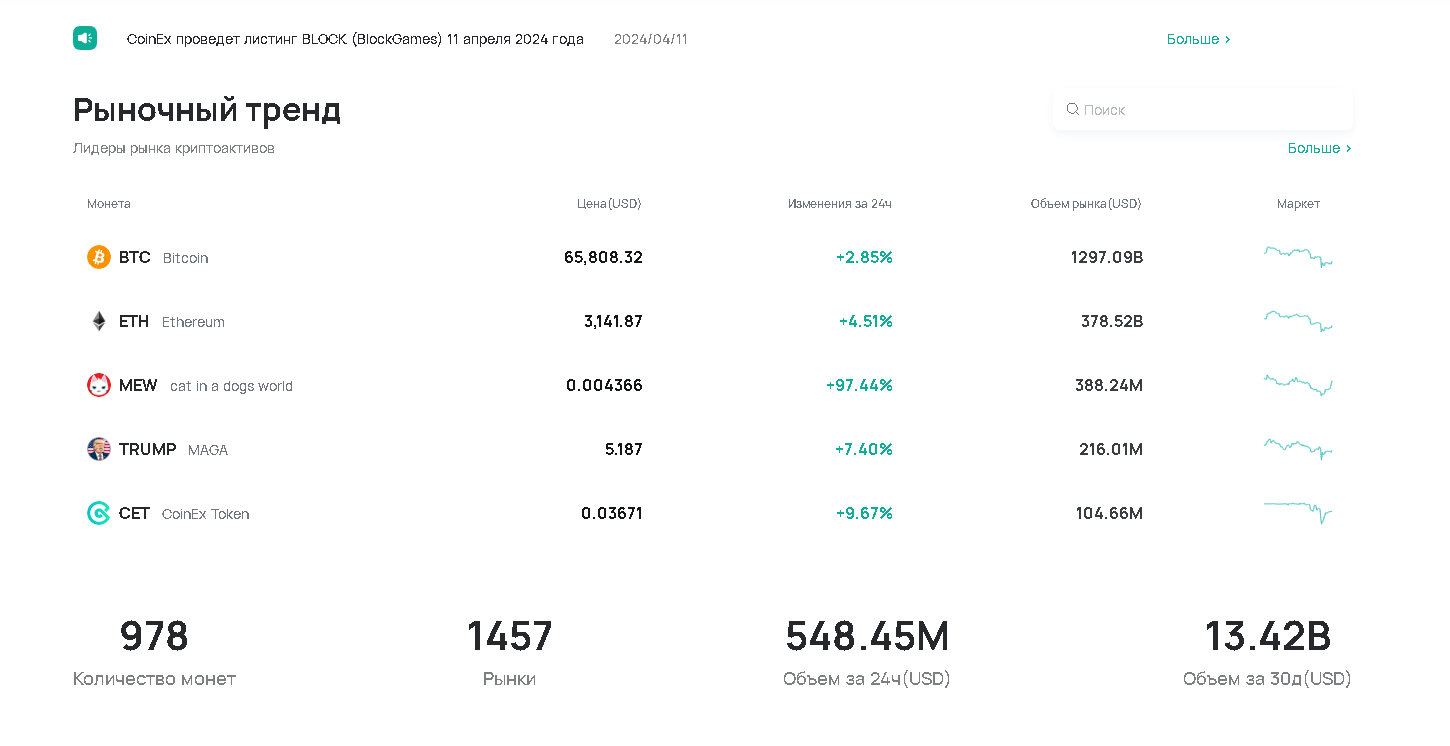Screen dimensions: 1450x746
Task: Open the MEW market sparkline chart
Action: pyautogui.click(x=1298, y=385)
